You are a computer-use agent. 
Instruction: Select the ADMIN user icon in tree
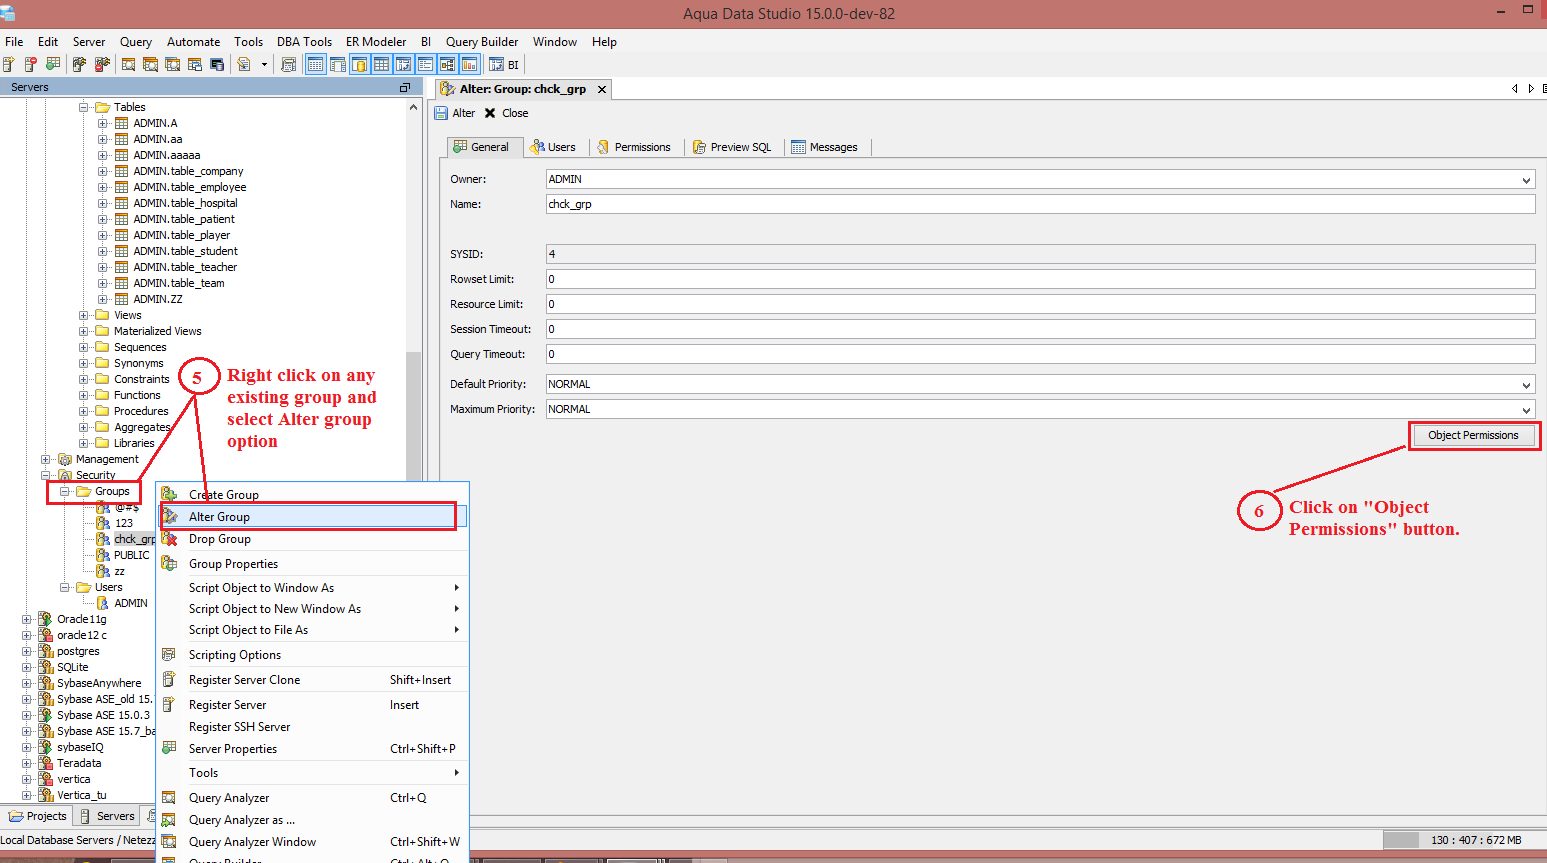(103, 603)
